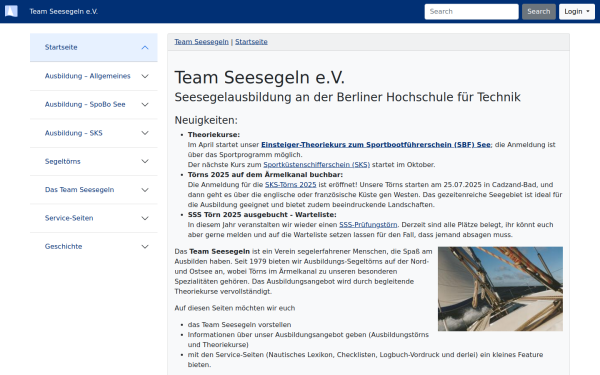Click Törns 2025 auf dem Ärmelkanal buchbar heading

point(265,174)
